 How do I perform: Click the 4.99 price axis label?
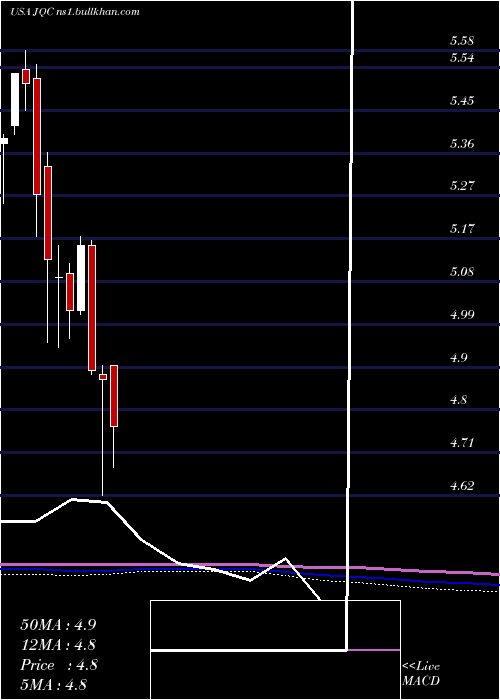click(462, 315)
